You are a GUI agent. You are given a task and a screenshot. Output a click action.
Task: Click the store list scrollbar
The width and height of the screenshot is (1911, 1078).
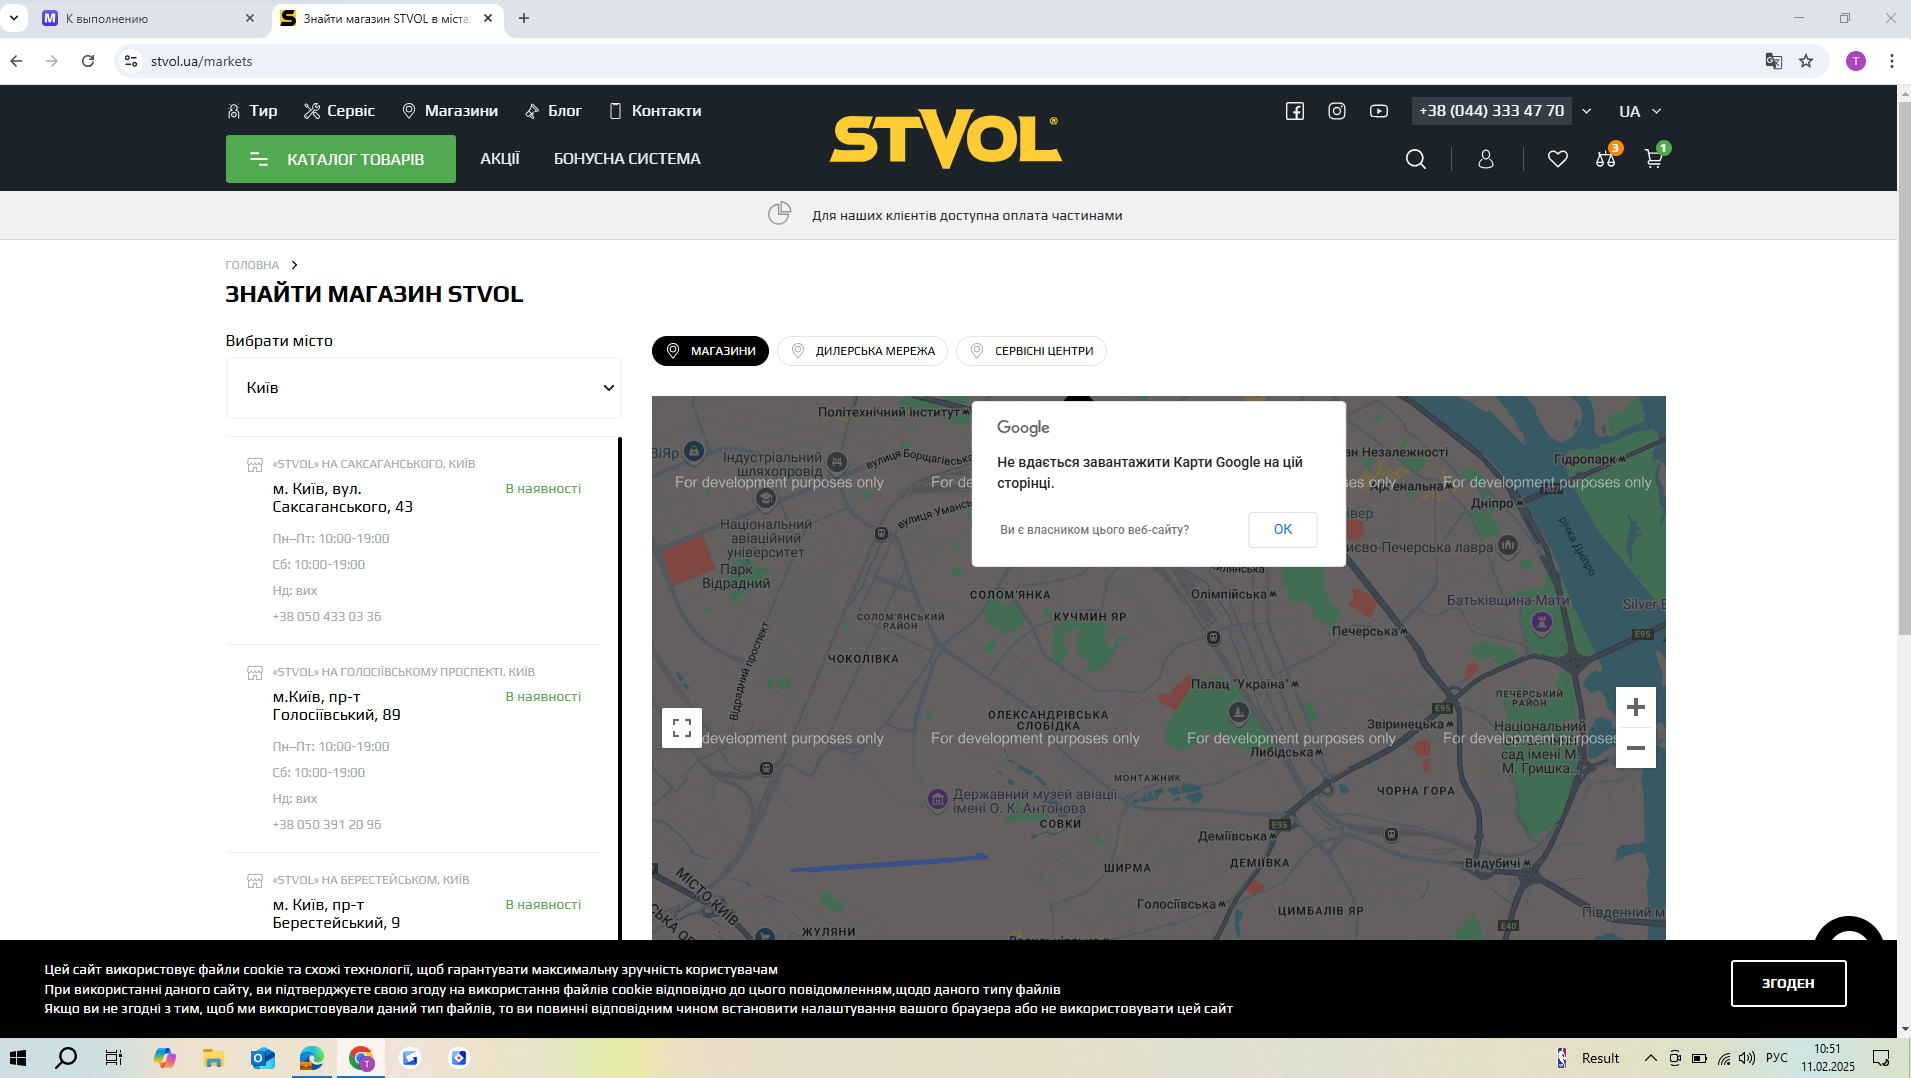click(x=620, y=690)
